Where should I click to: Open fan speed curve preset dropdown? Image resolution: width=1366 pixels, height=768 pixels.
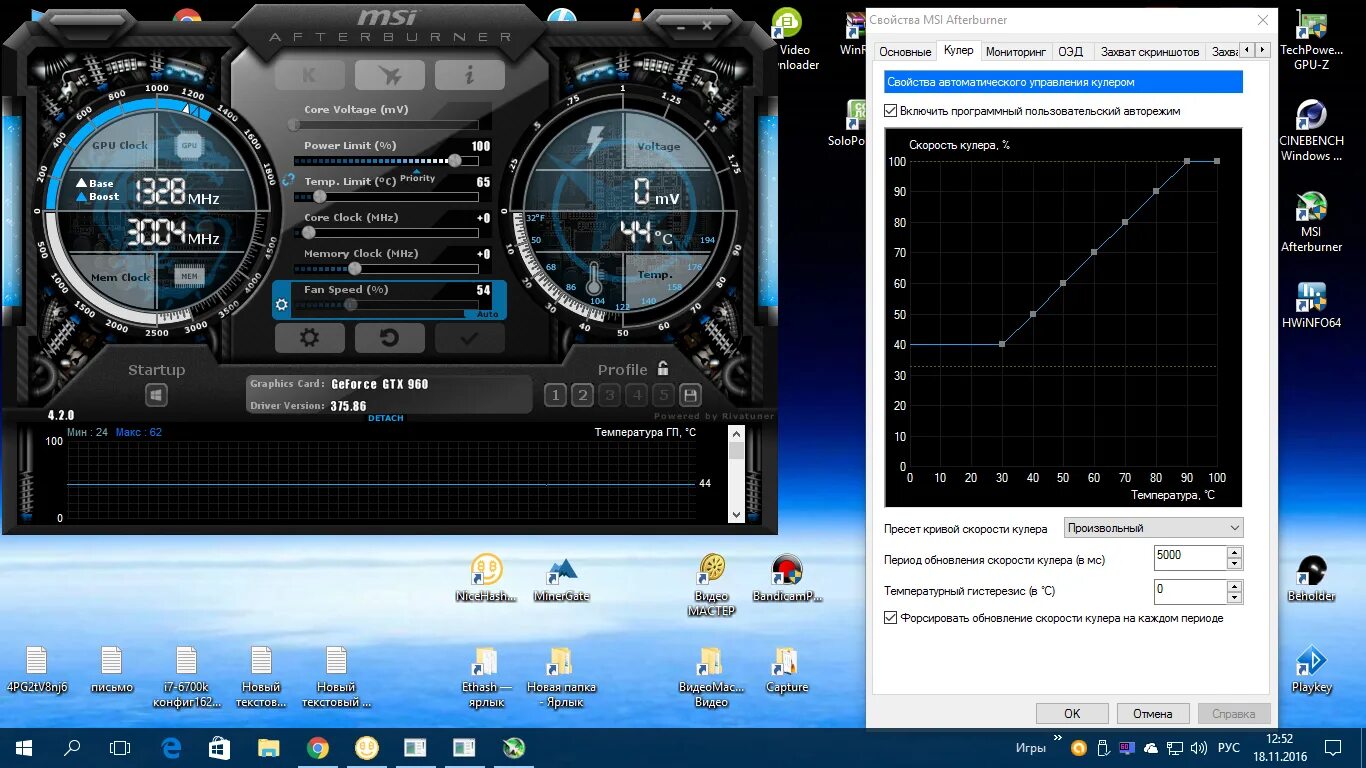[x=1153, y=528]
